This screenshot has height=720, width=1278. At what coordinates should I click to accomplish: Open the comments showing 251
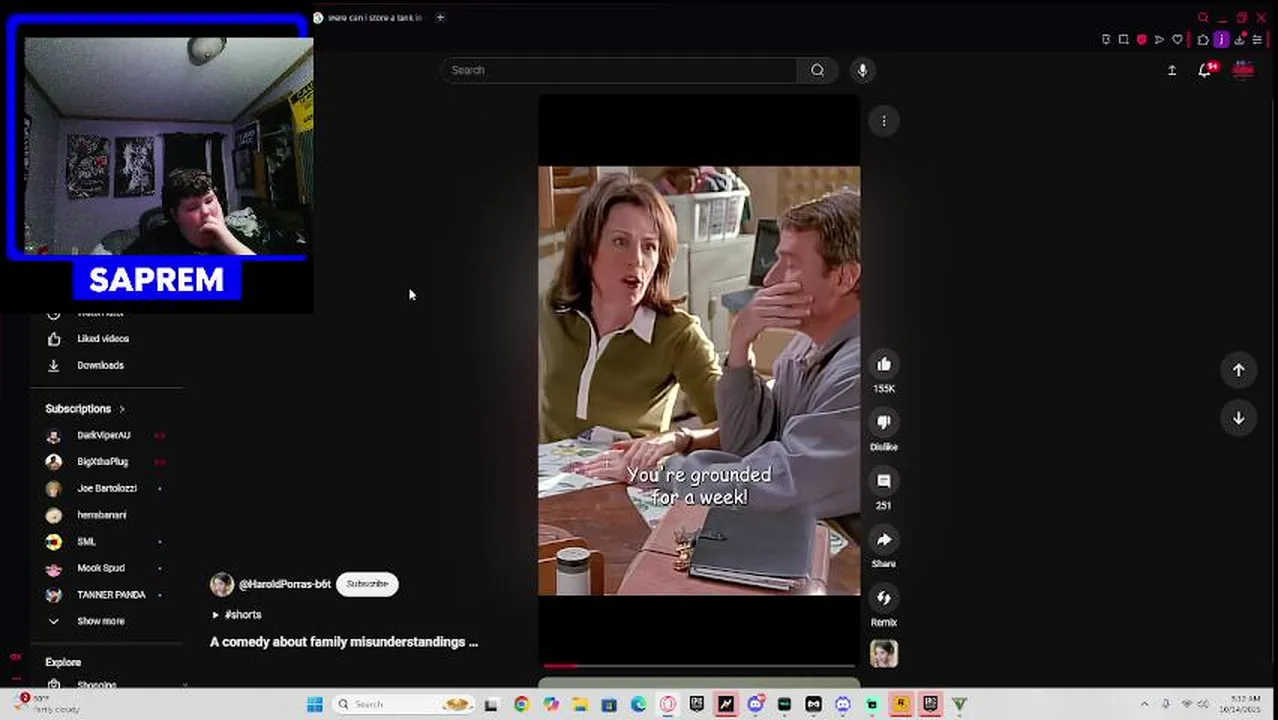coord(884,481)
